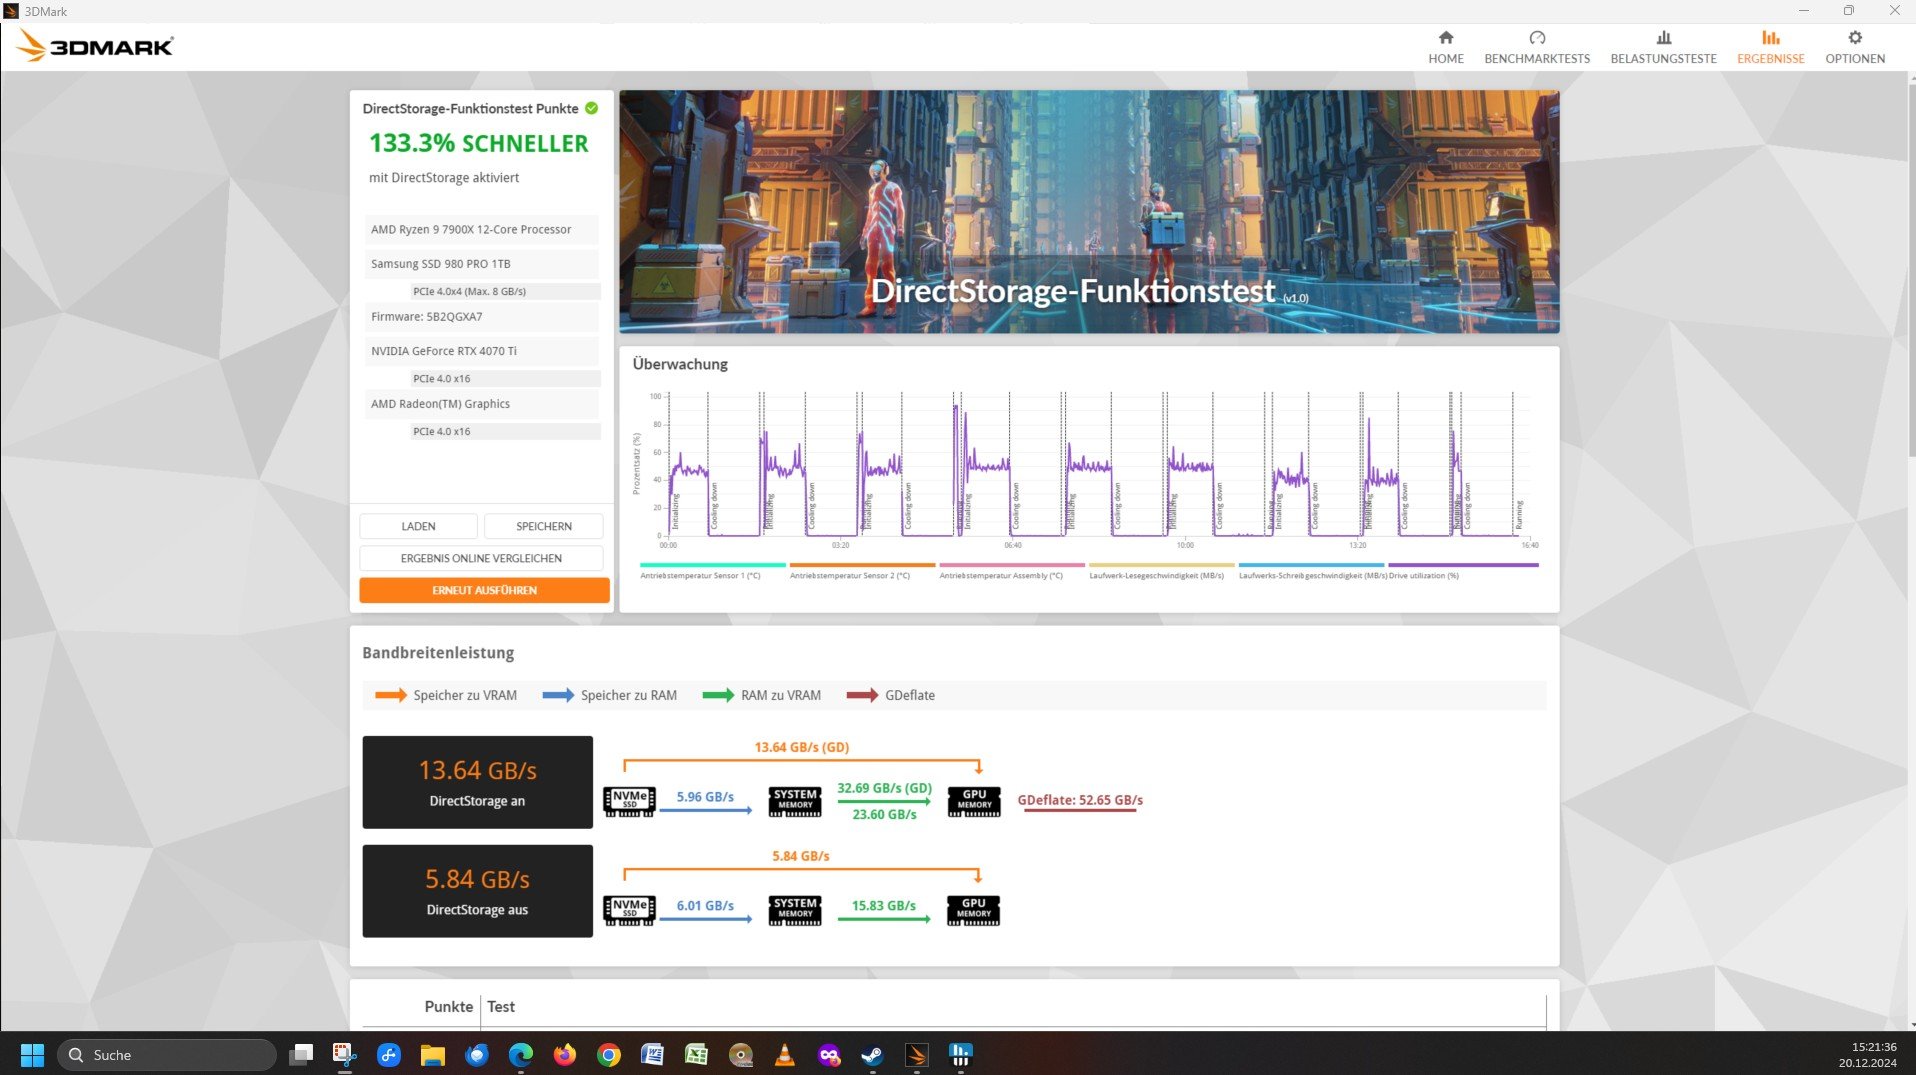
Task: Click the green RAM zu VRAM arrow
Action: click(x=718, y=695)
